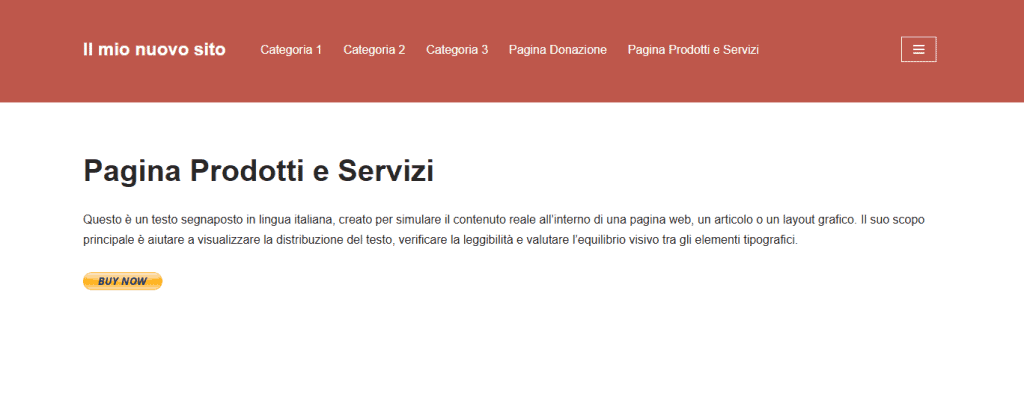Click the word sito in the site title

pos(207,49)
